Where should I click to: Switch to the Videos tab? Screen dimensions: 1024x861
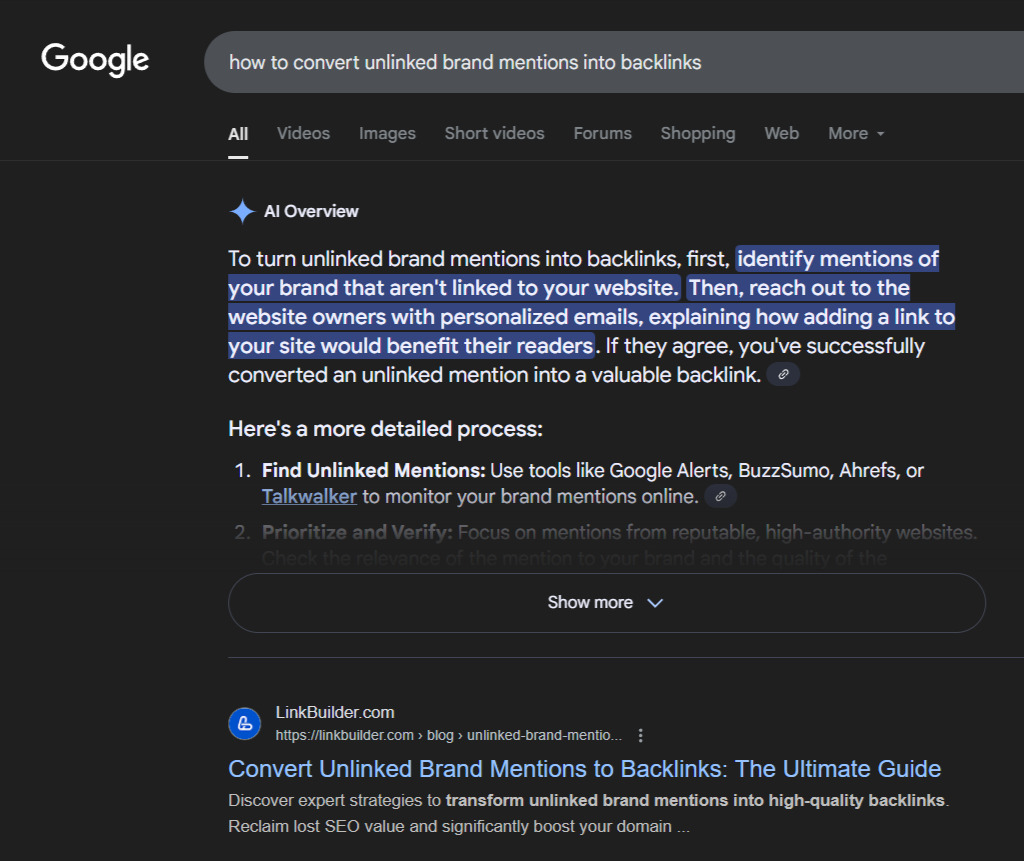click(304, 133)
